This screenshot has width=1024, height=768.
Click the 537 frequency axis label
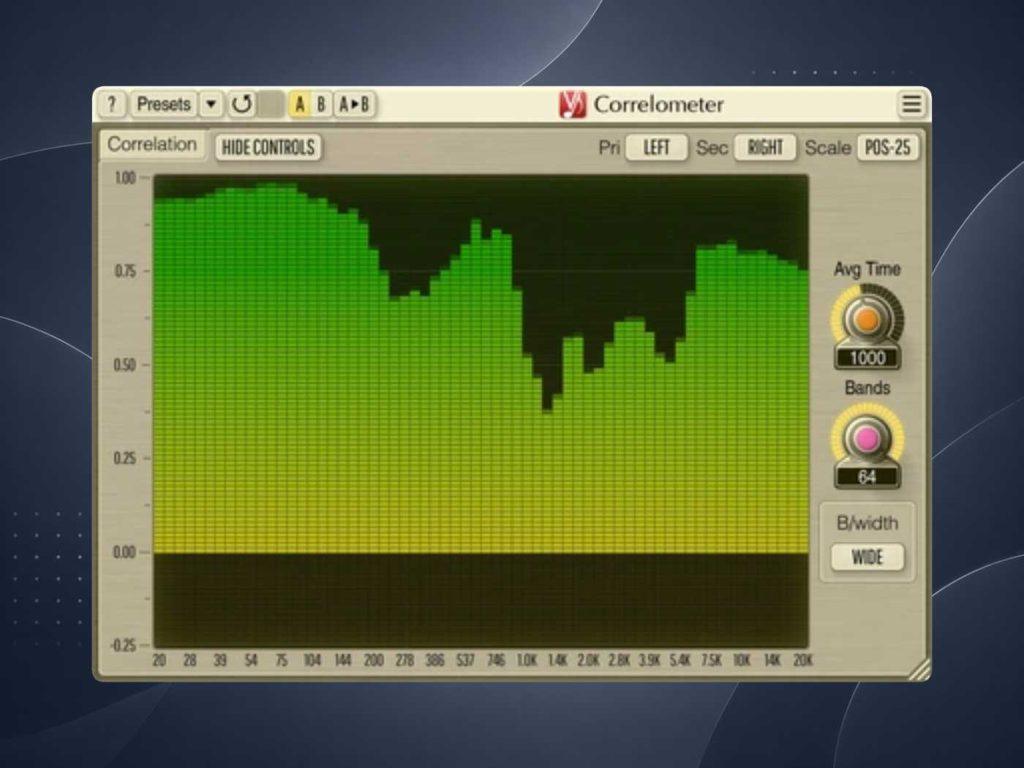point(465,661)
